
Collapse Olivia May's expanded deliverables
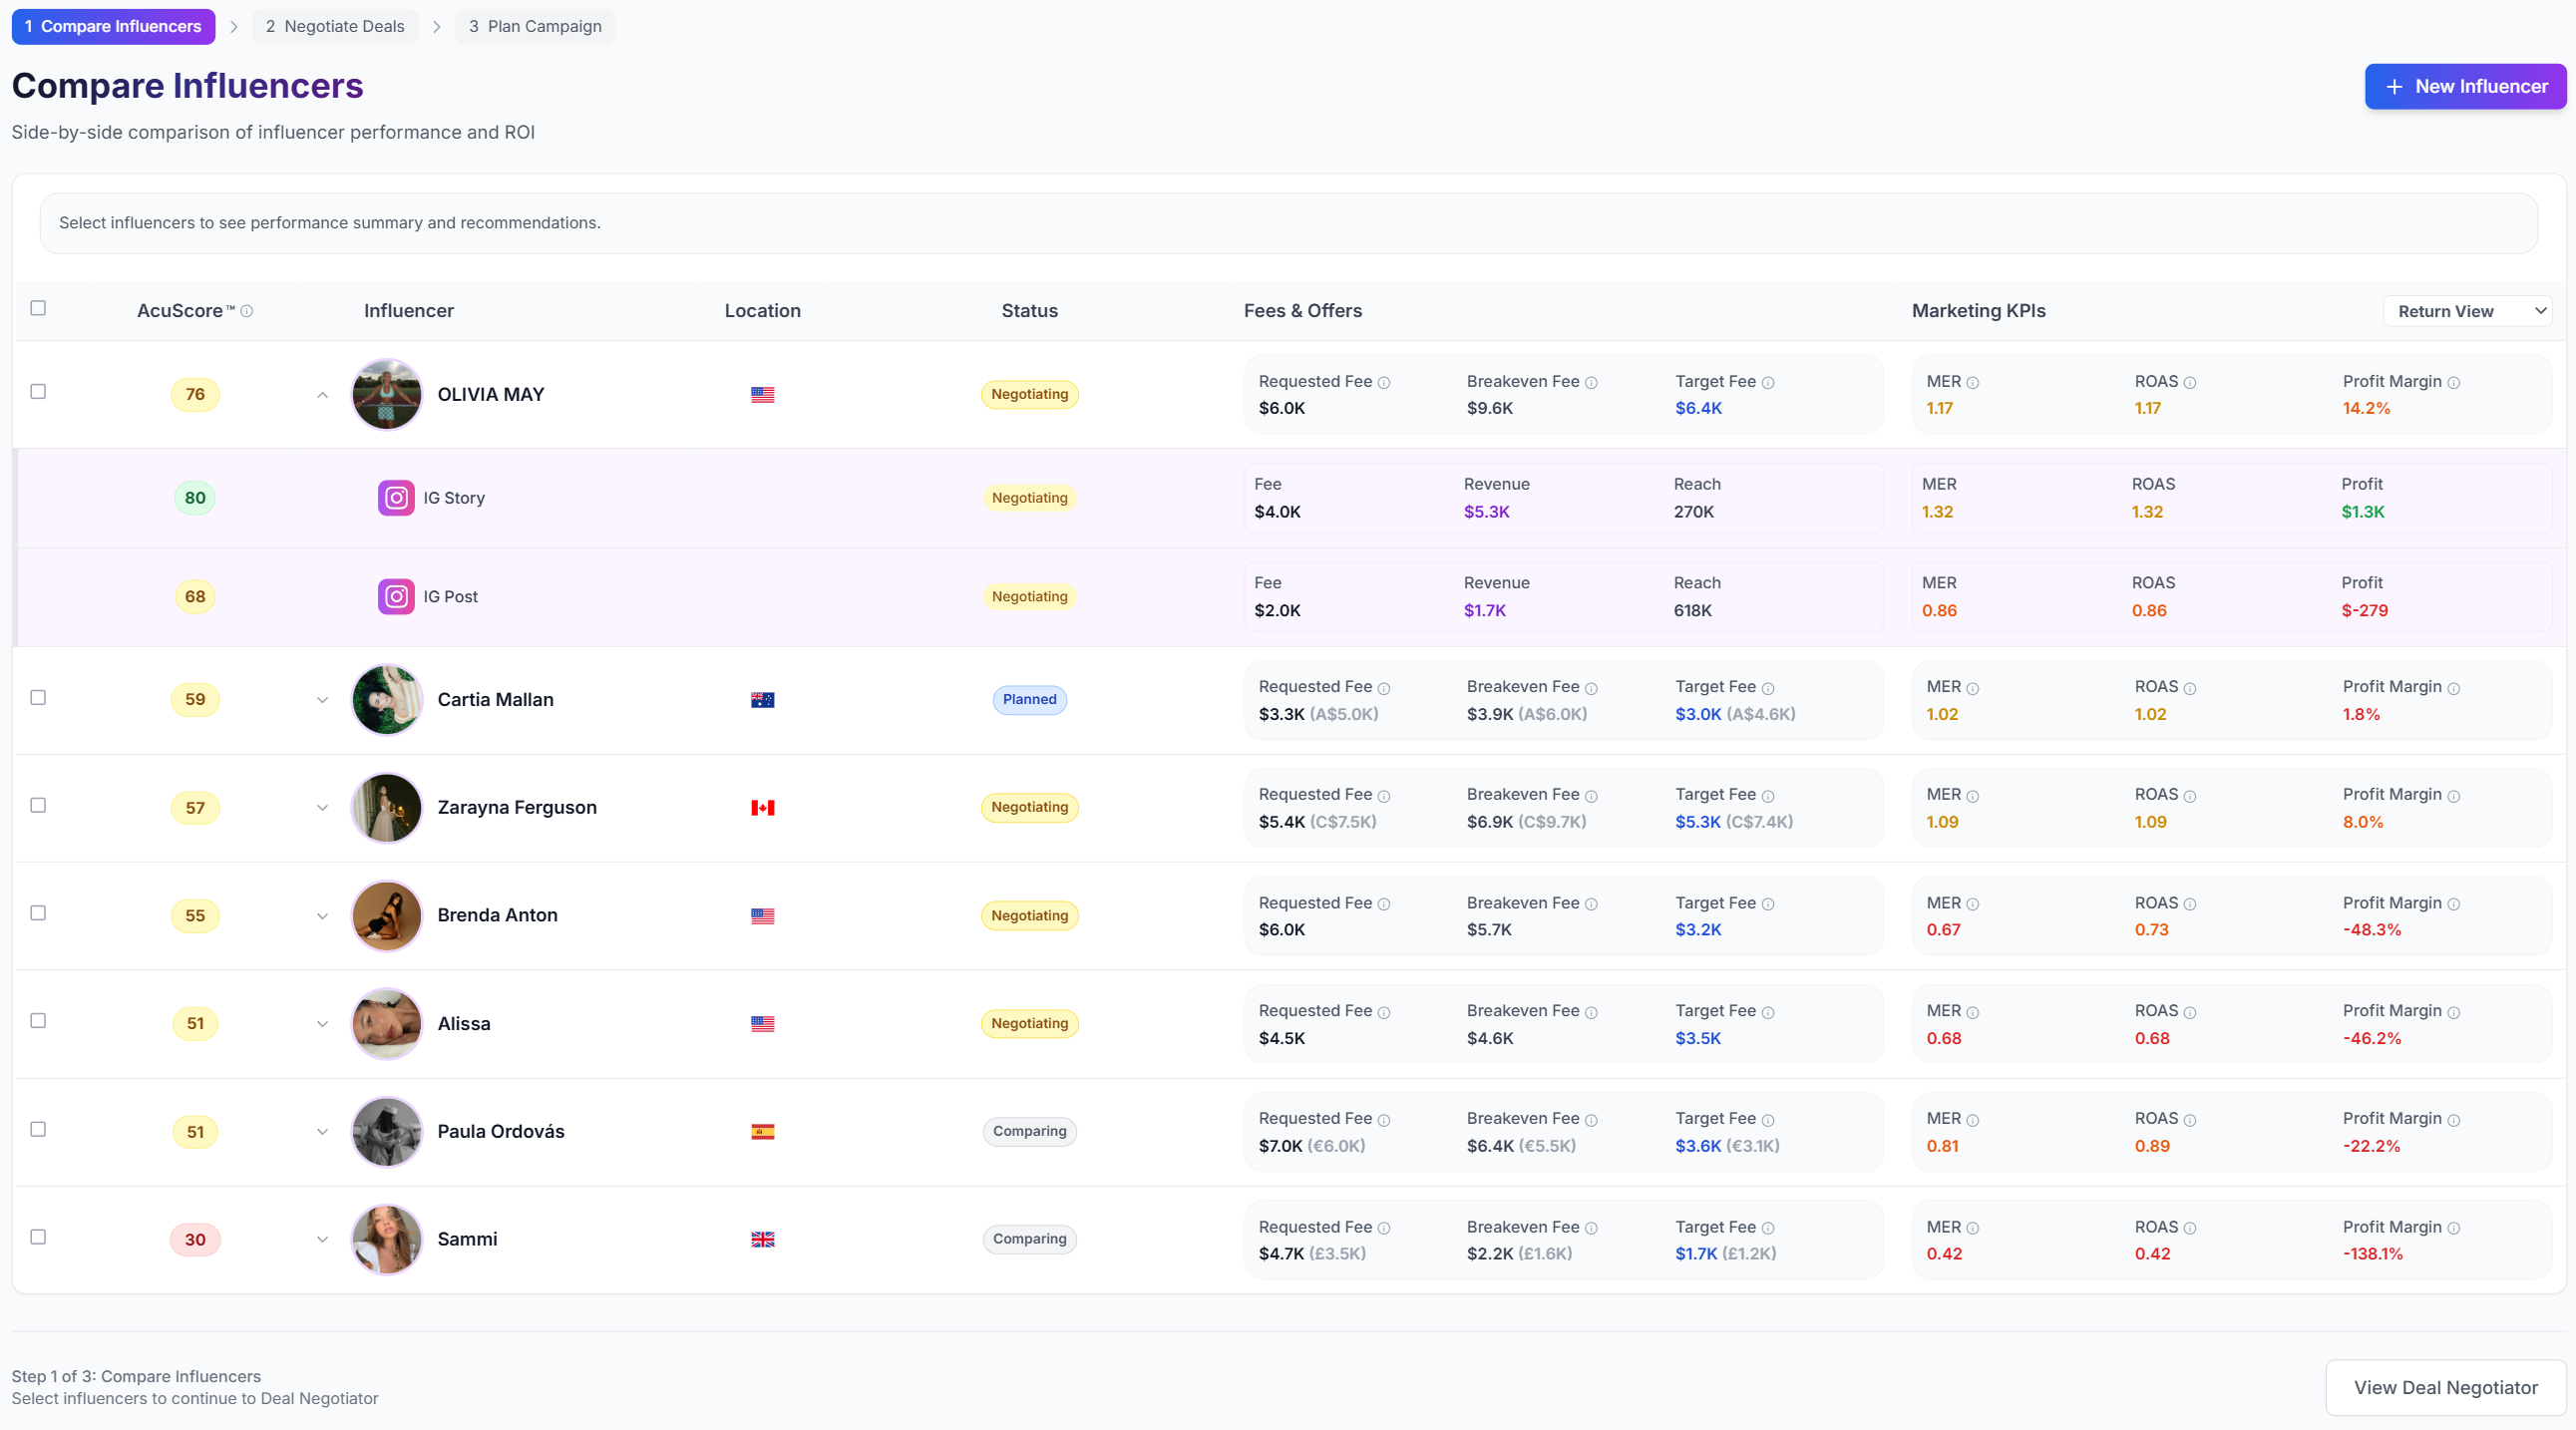pos(322,395)
